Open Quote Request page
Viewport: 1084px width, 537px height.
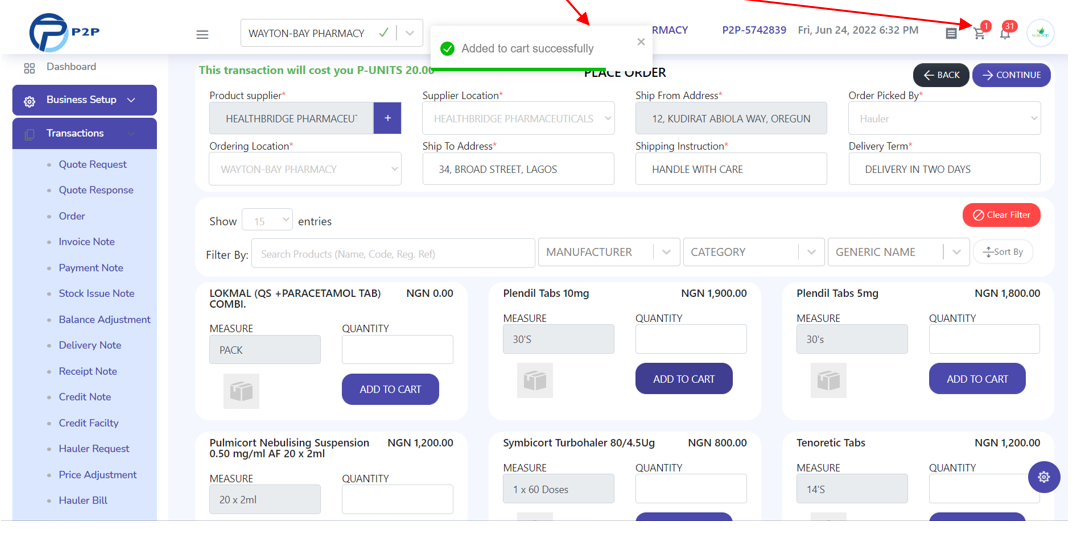click(93, 164)
